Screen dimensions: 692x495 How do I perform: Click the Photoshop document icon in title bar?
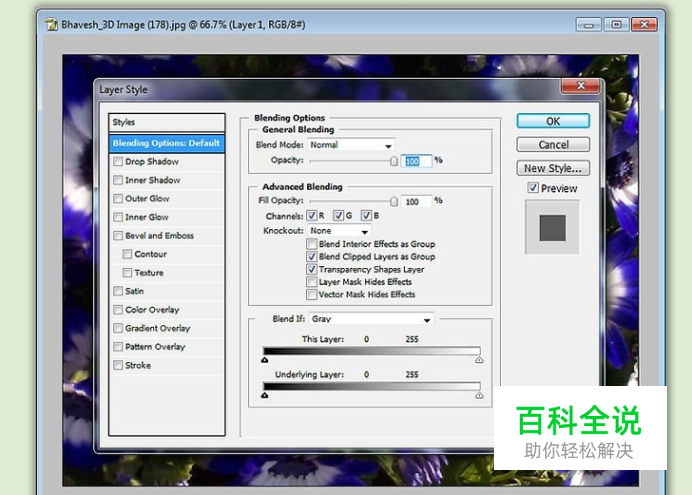click(52, 24)
